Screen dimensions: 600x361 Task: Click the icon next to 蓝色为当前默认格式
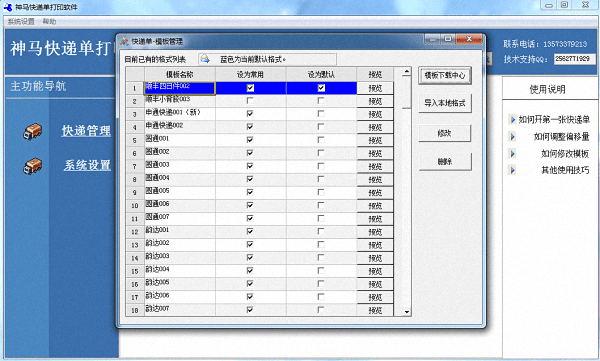[205, 59]
